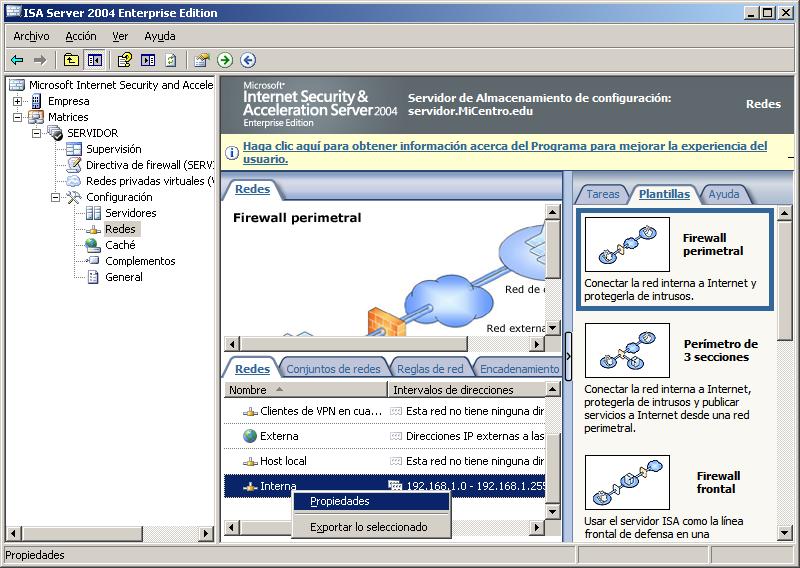This screenshot has width=800, height=568.
Task: Expand the Empresa tree node
Action: click(x=18, y=101)
